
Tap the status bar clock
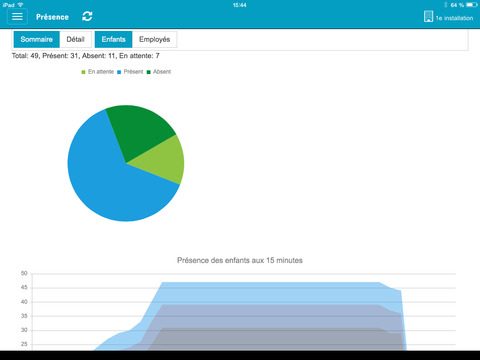(240, 5)
